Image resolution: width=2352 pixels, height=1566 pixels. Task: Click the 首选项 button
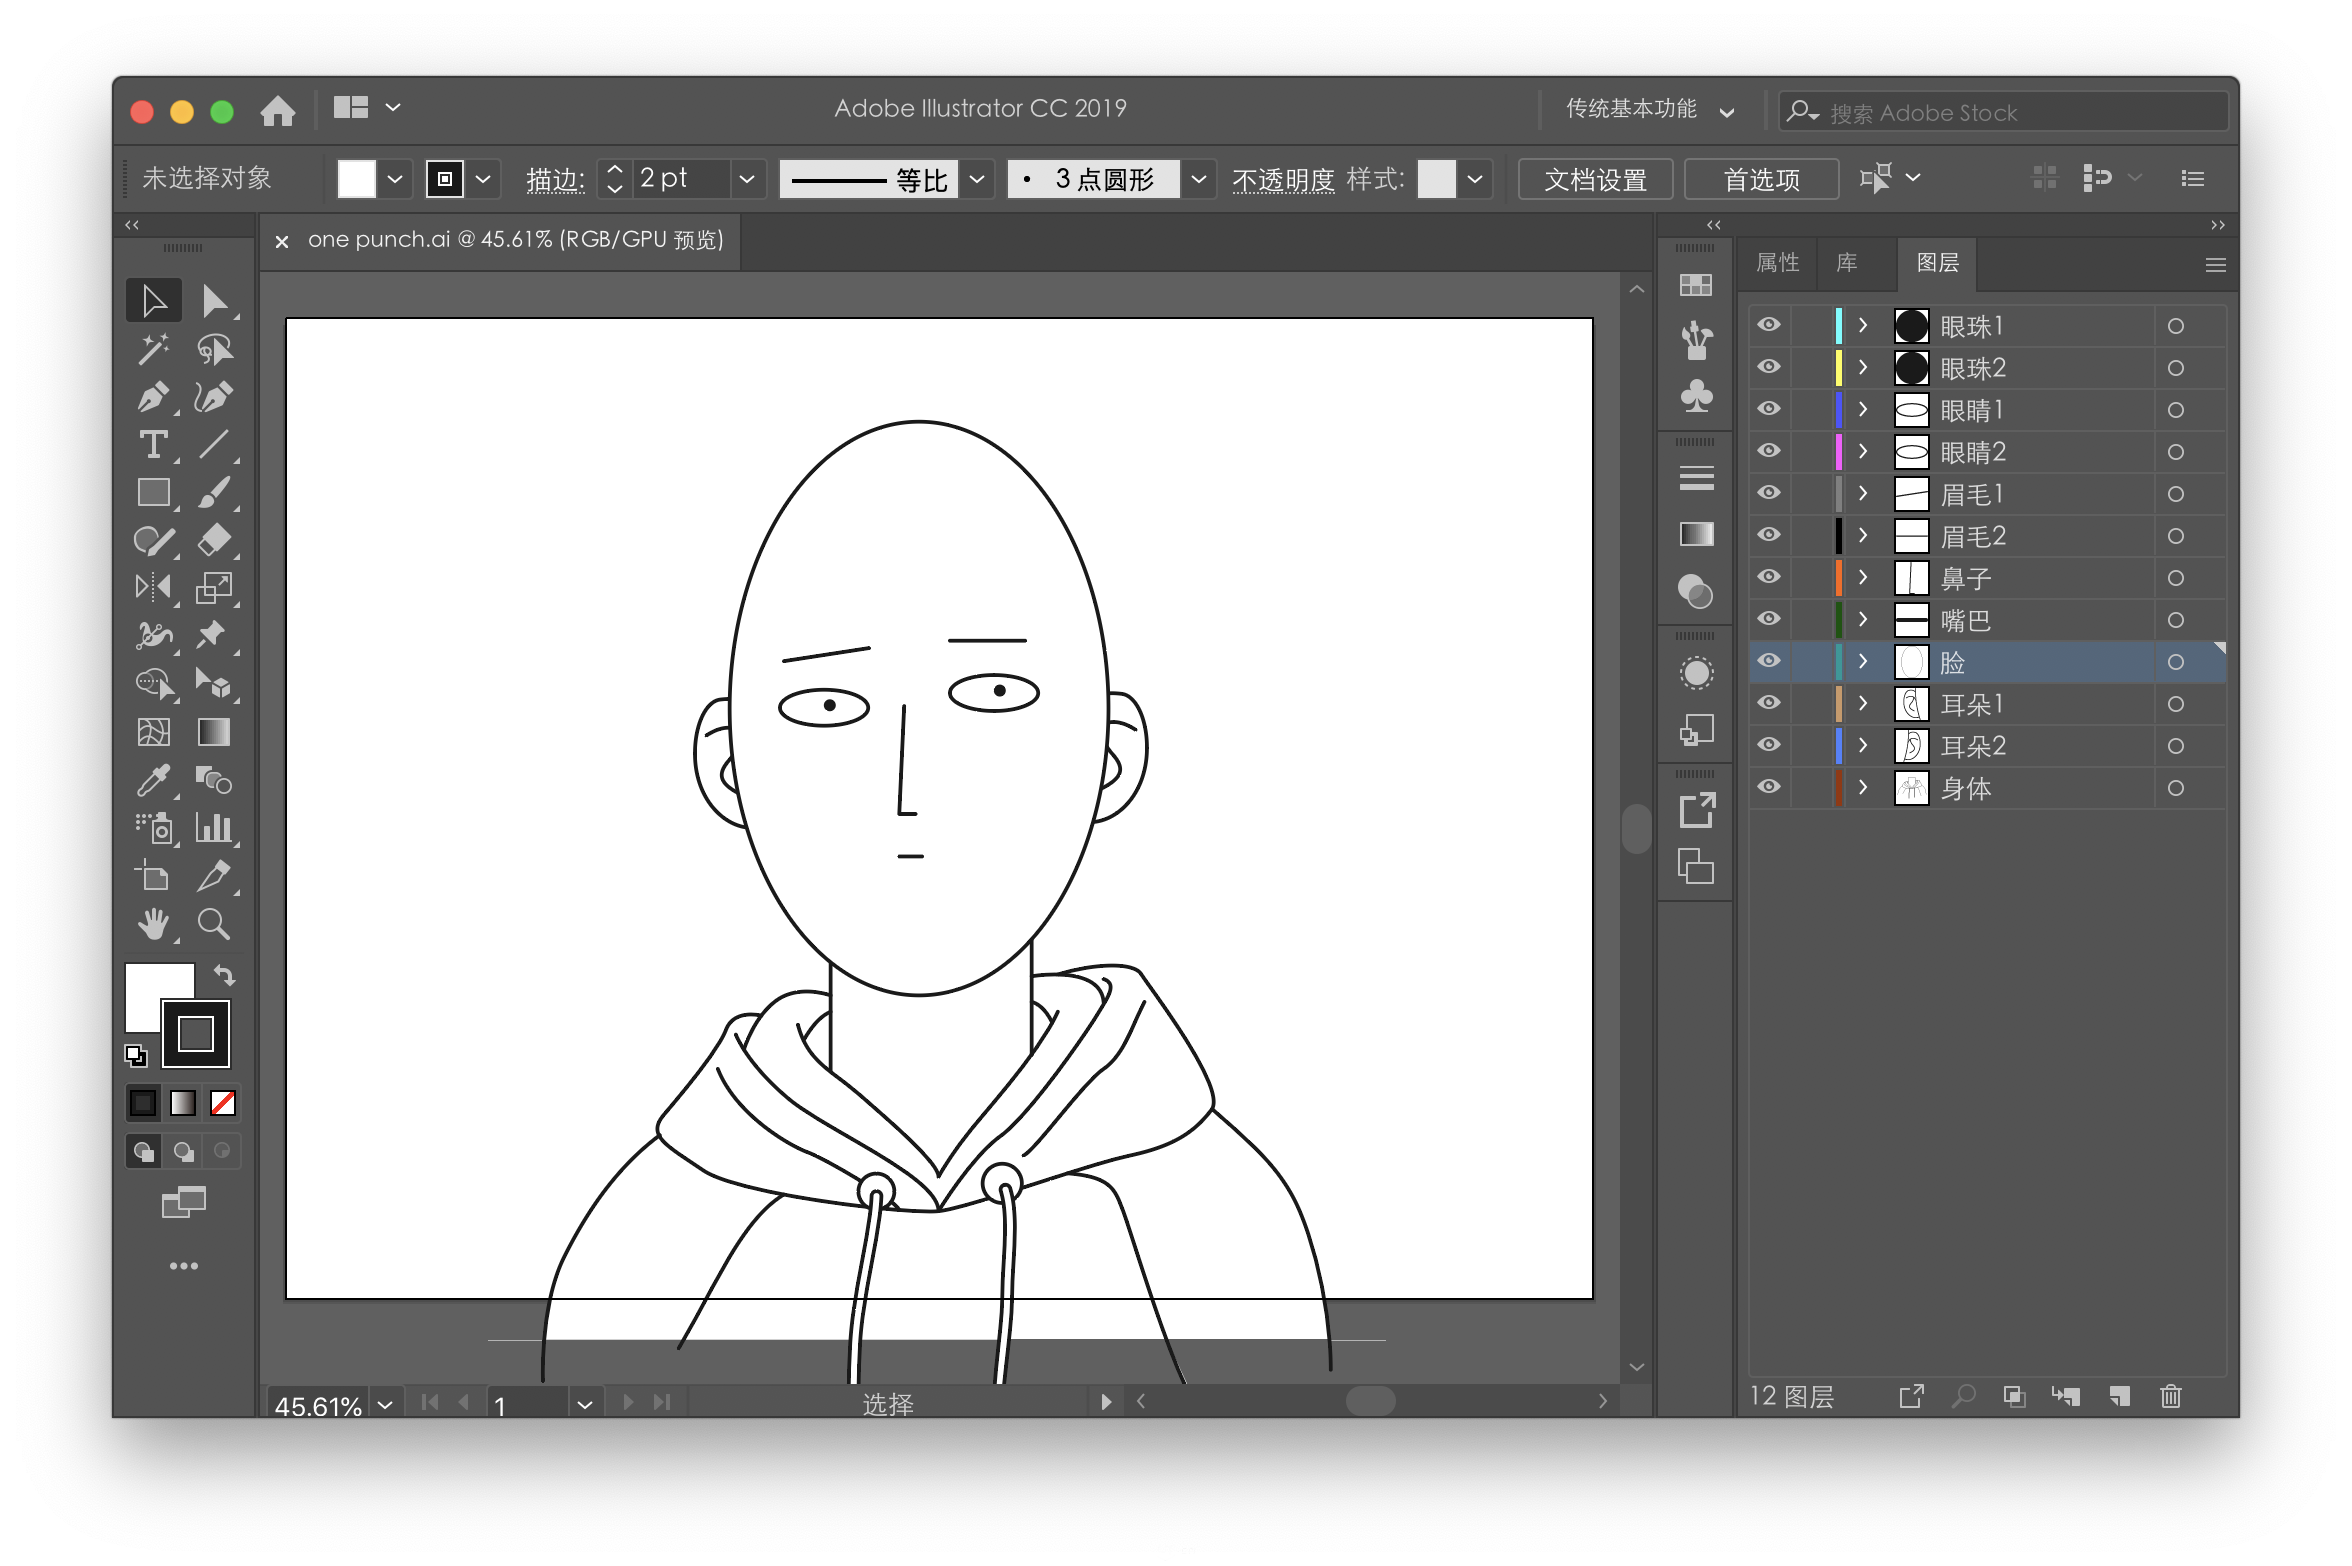(1761, 179)
